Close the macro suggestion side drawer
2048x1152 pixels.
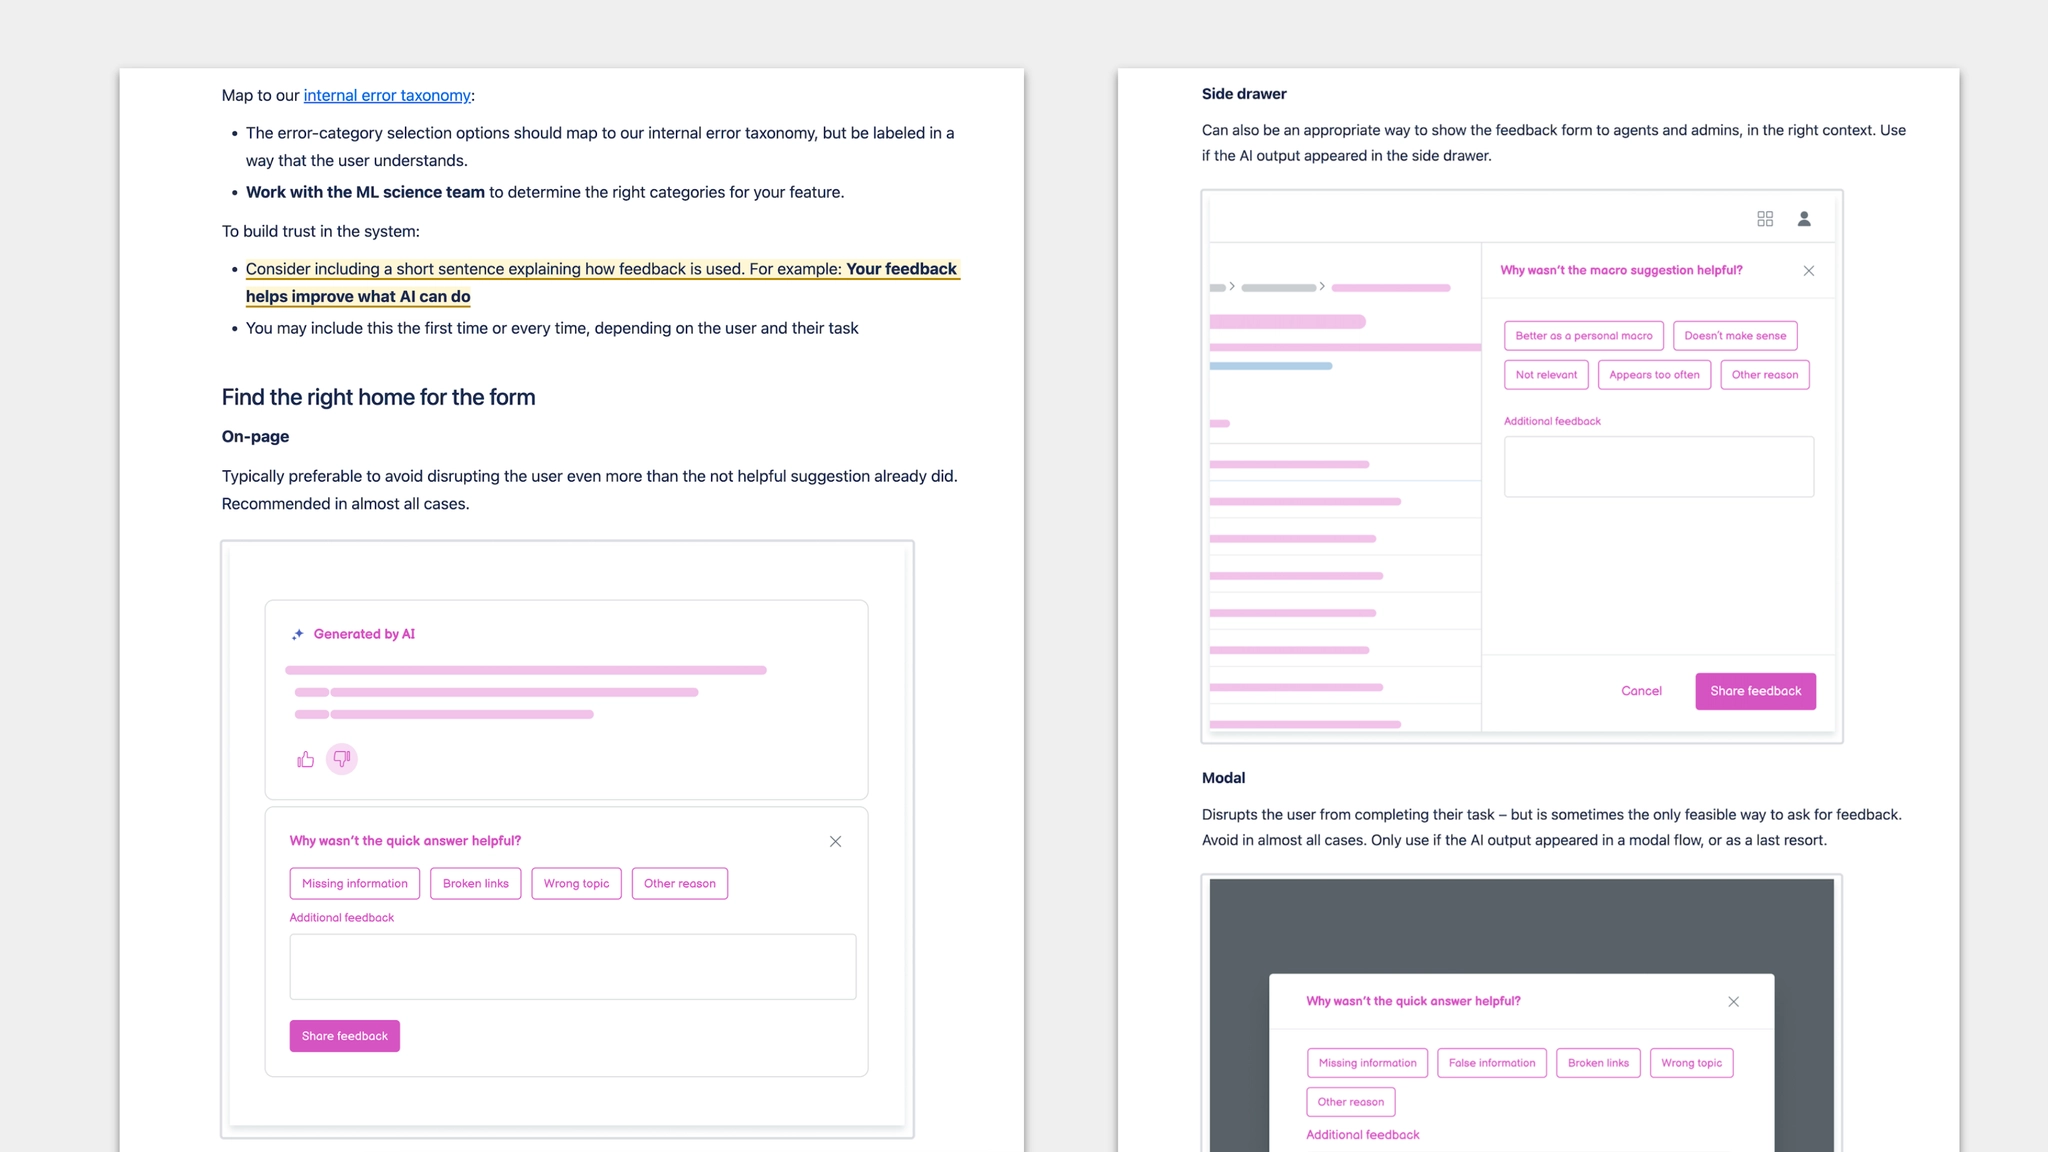(x=1808, y=271)
